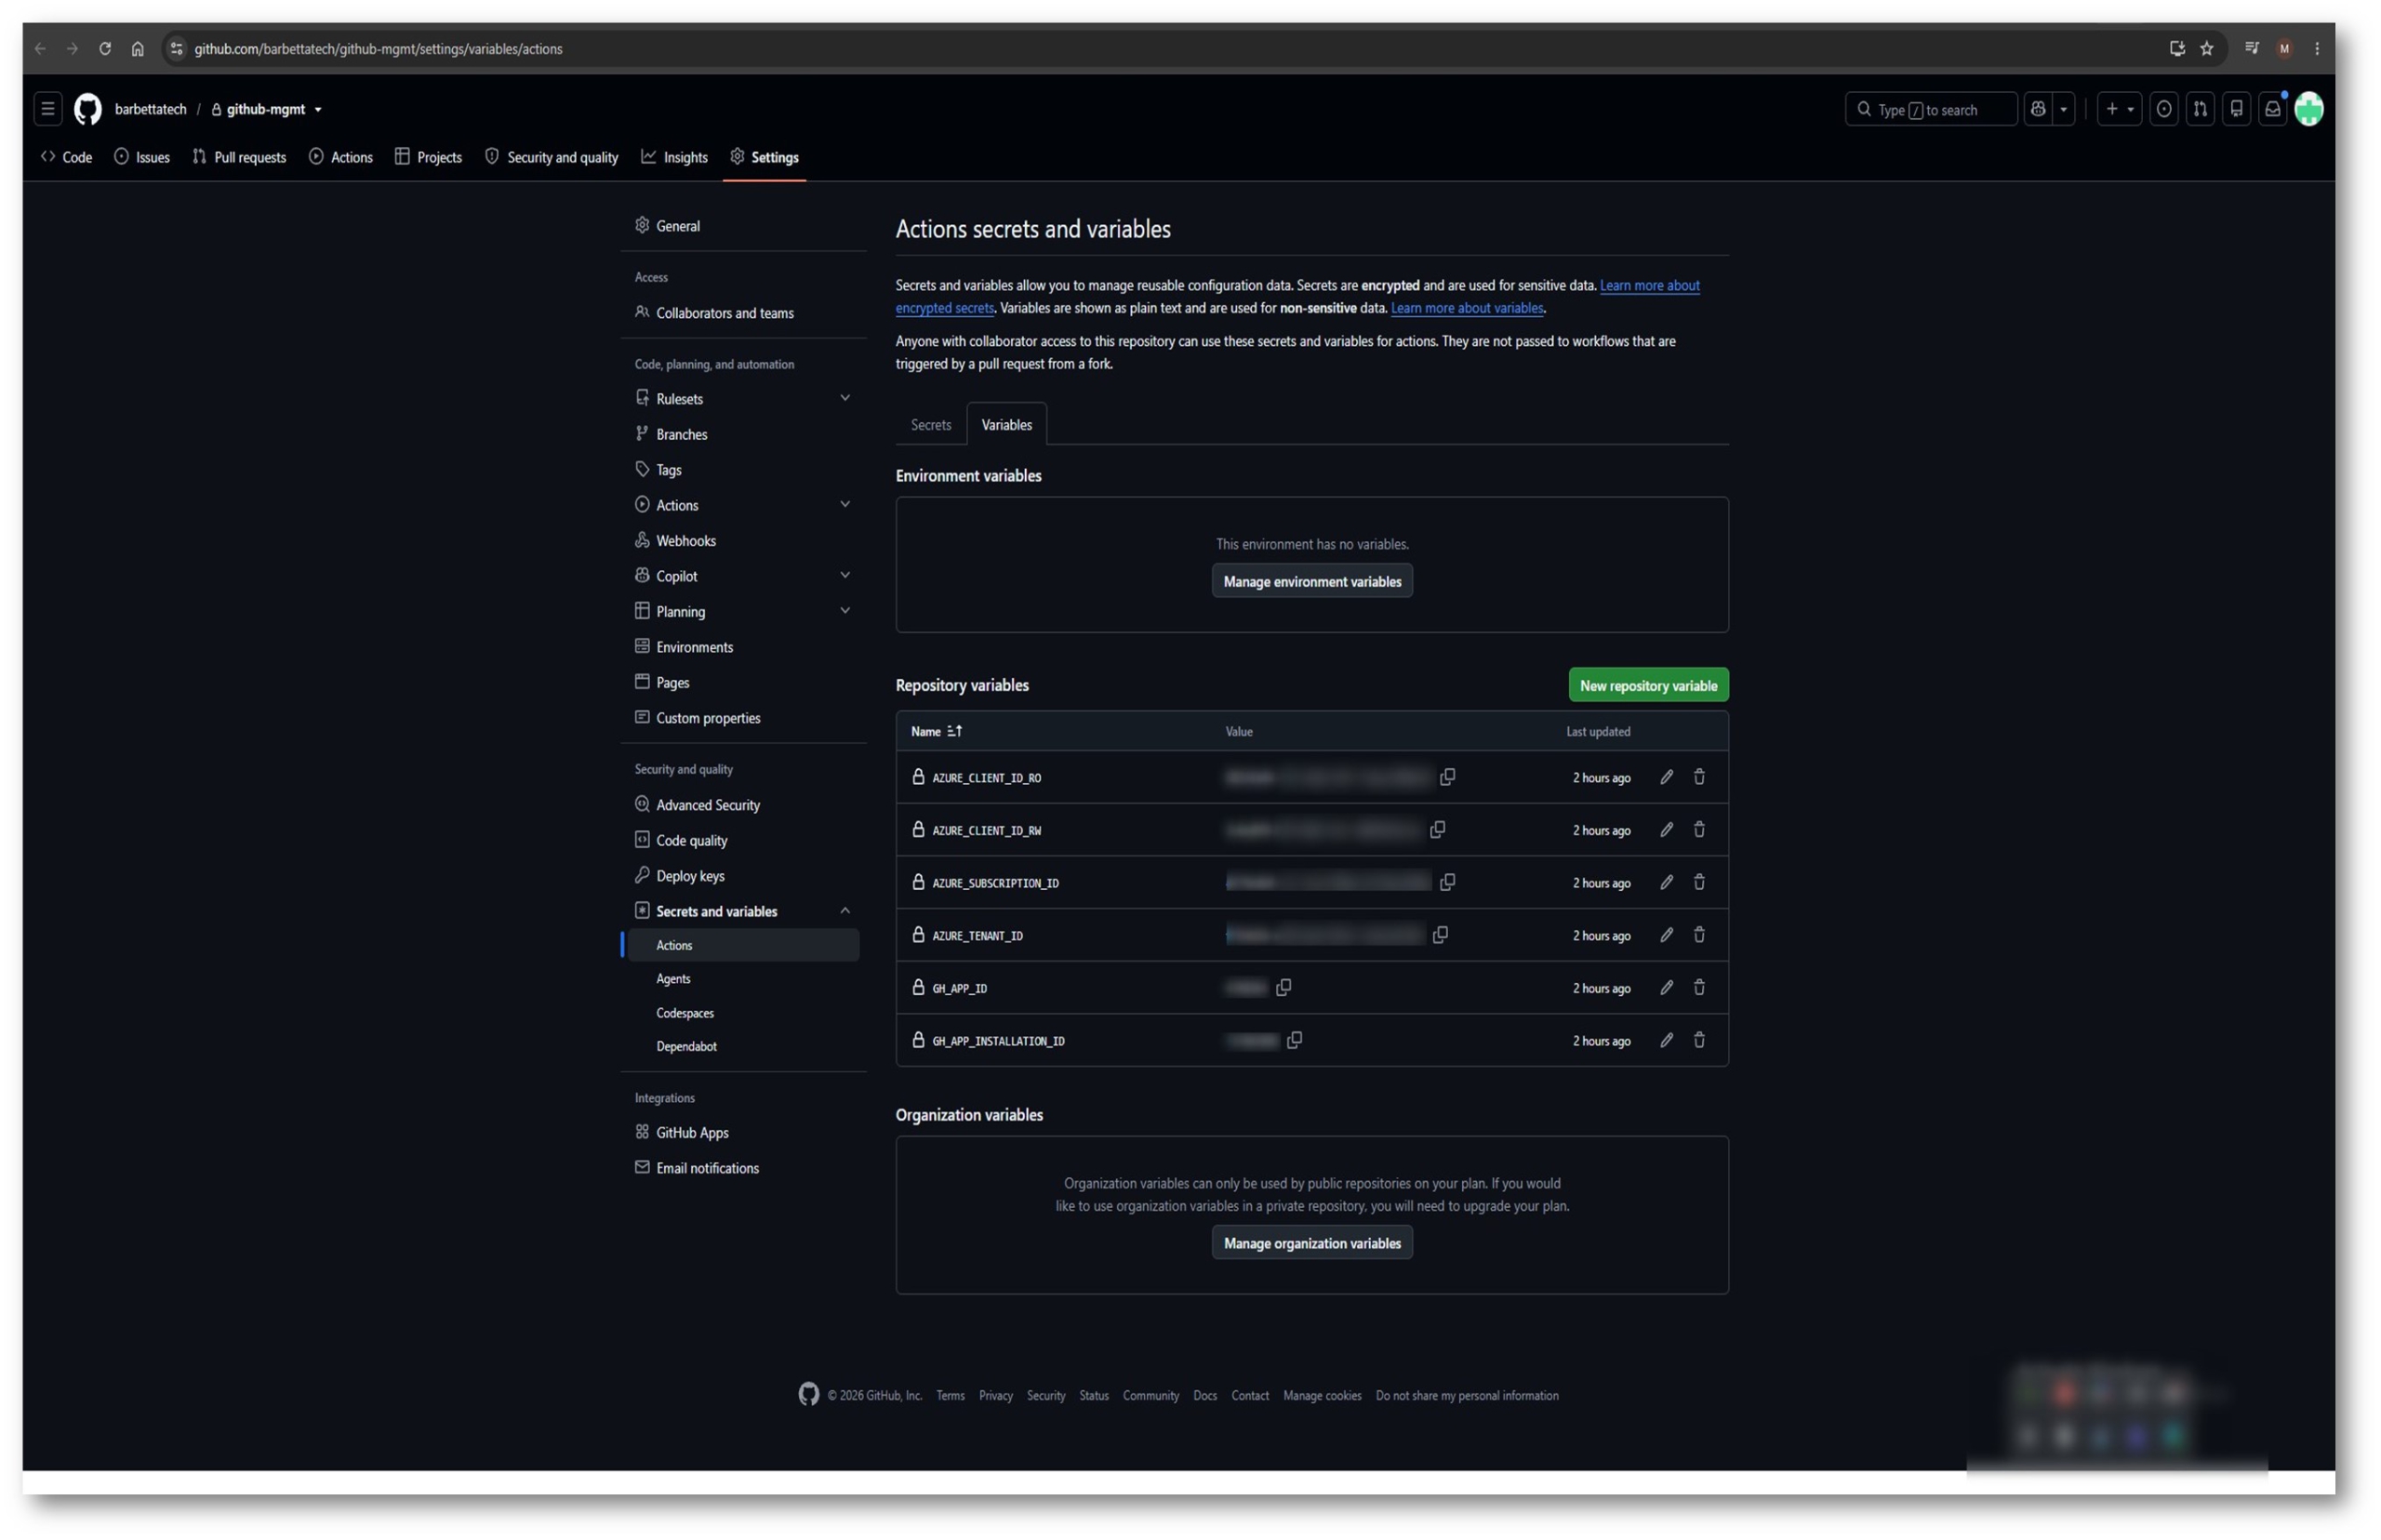2381x1540 pixels.
Task: Open the Learn more about variables link
Action: [1466, 308]
